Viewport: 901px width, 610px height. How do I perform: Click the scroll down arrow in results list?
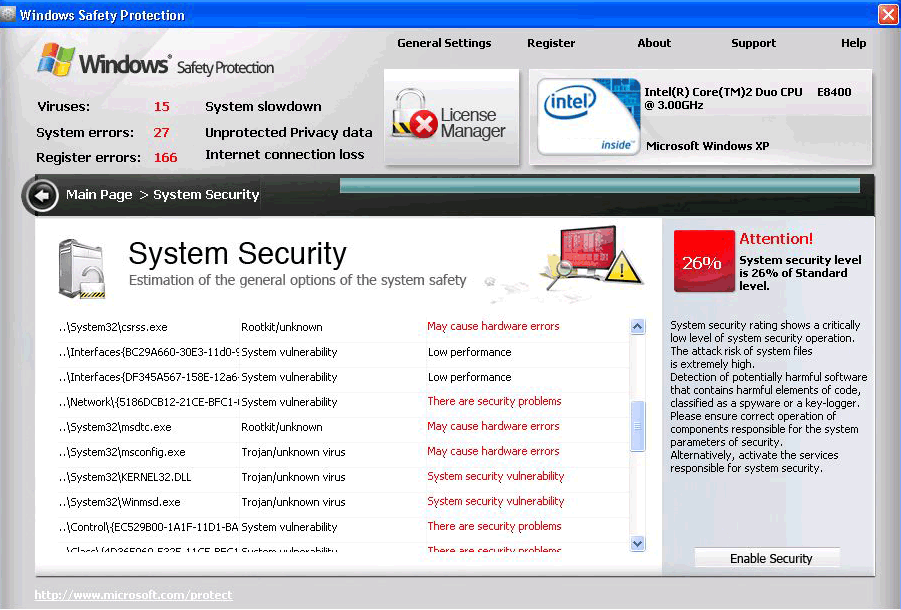pos(638,543)
